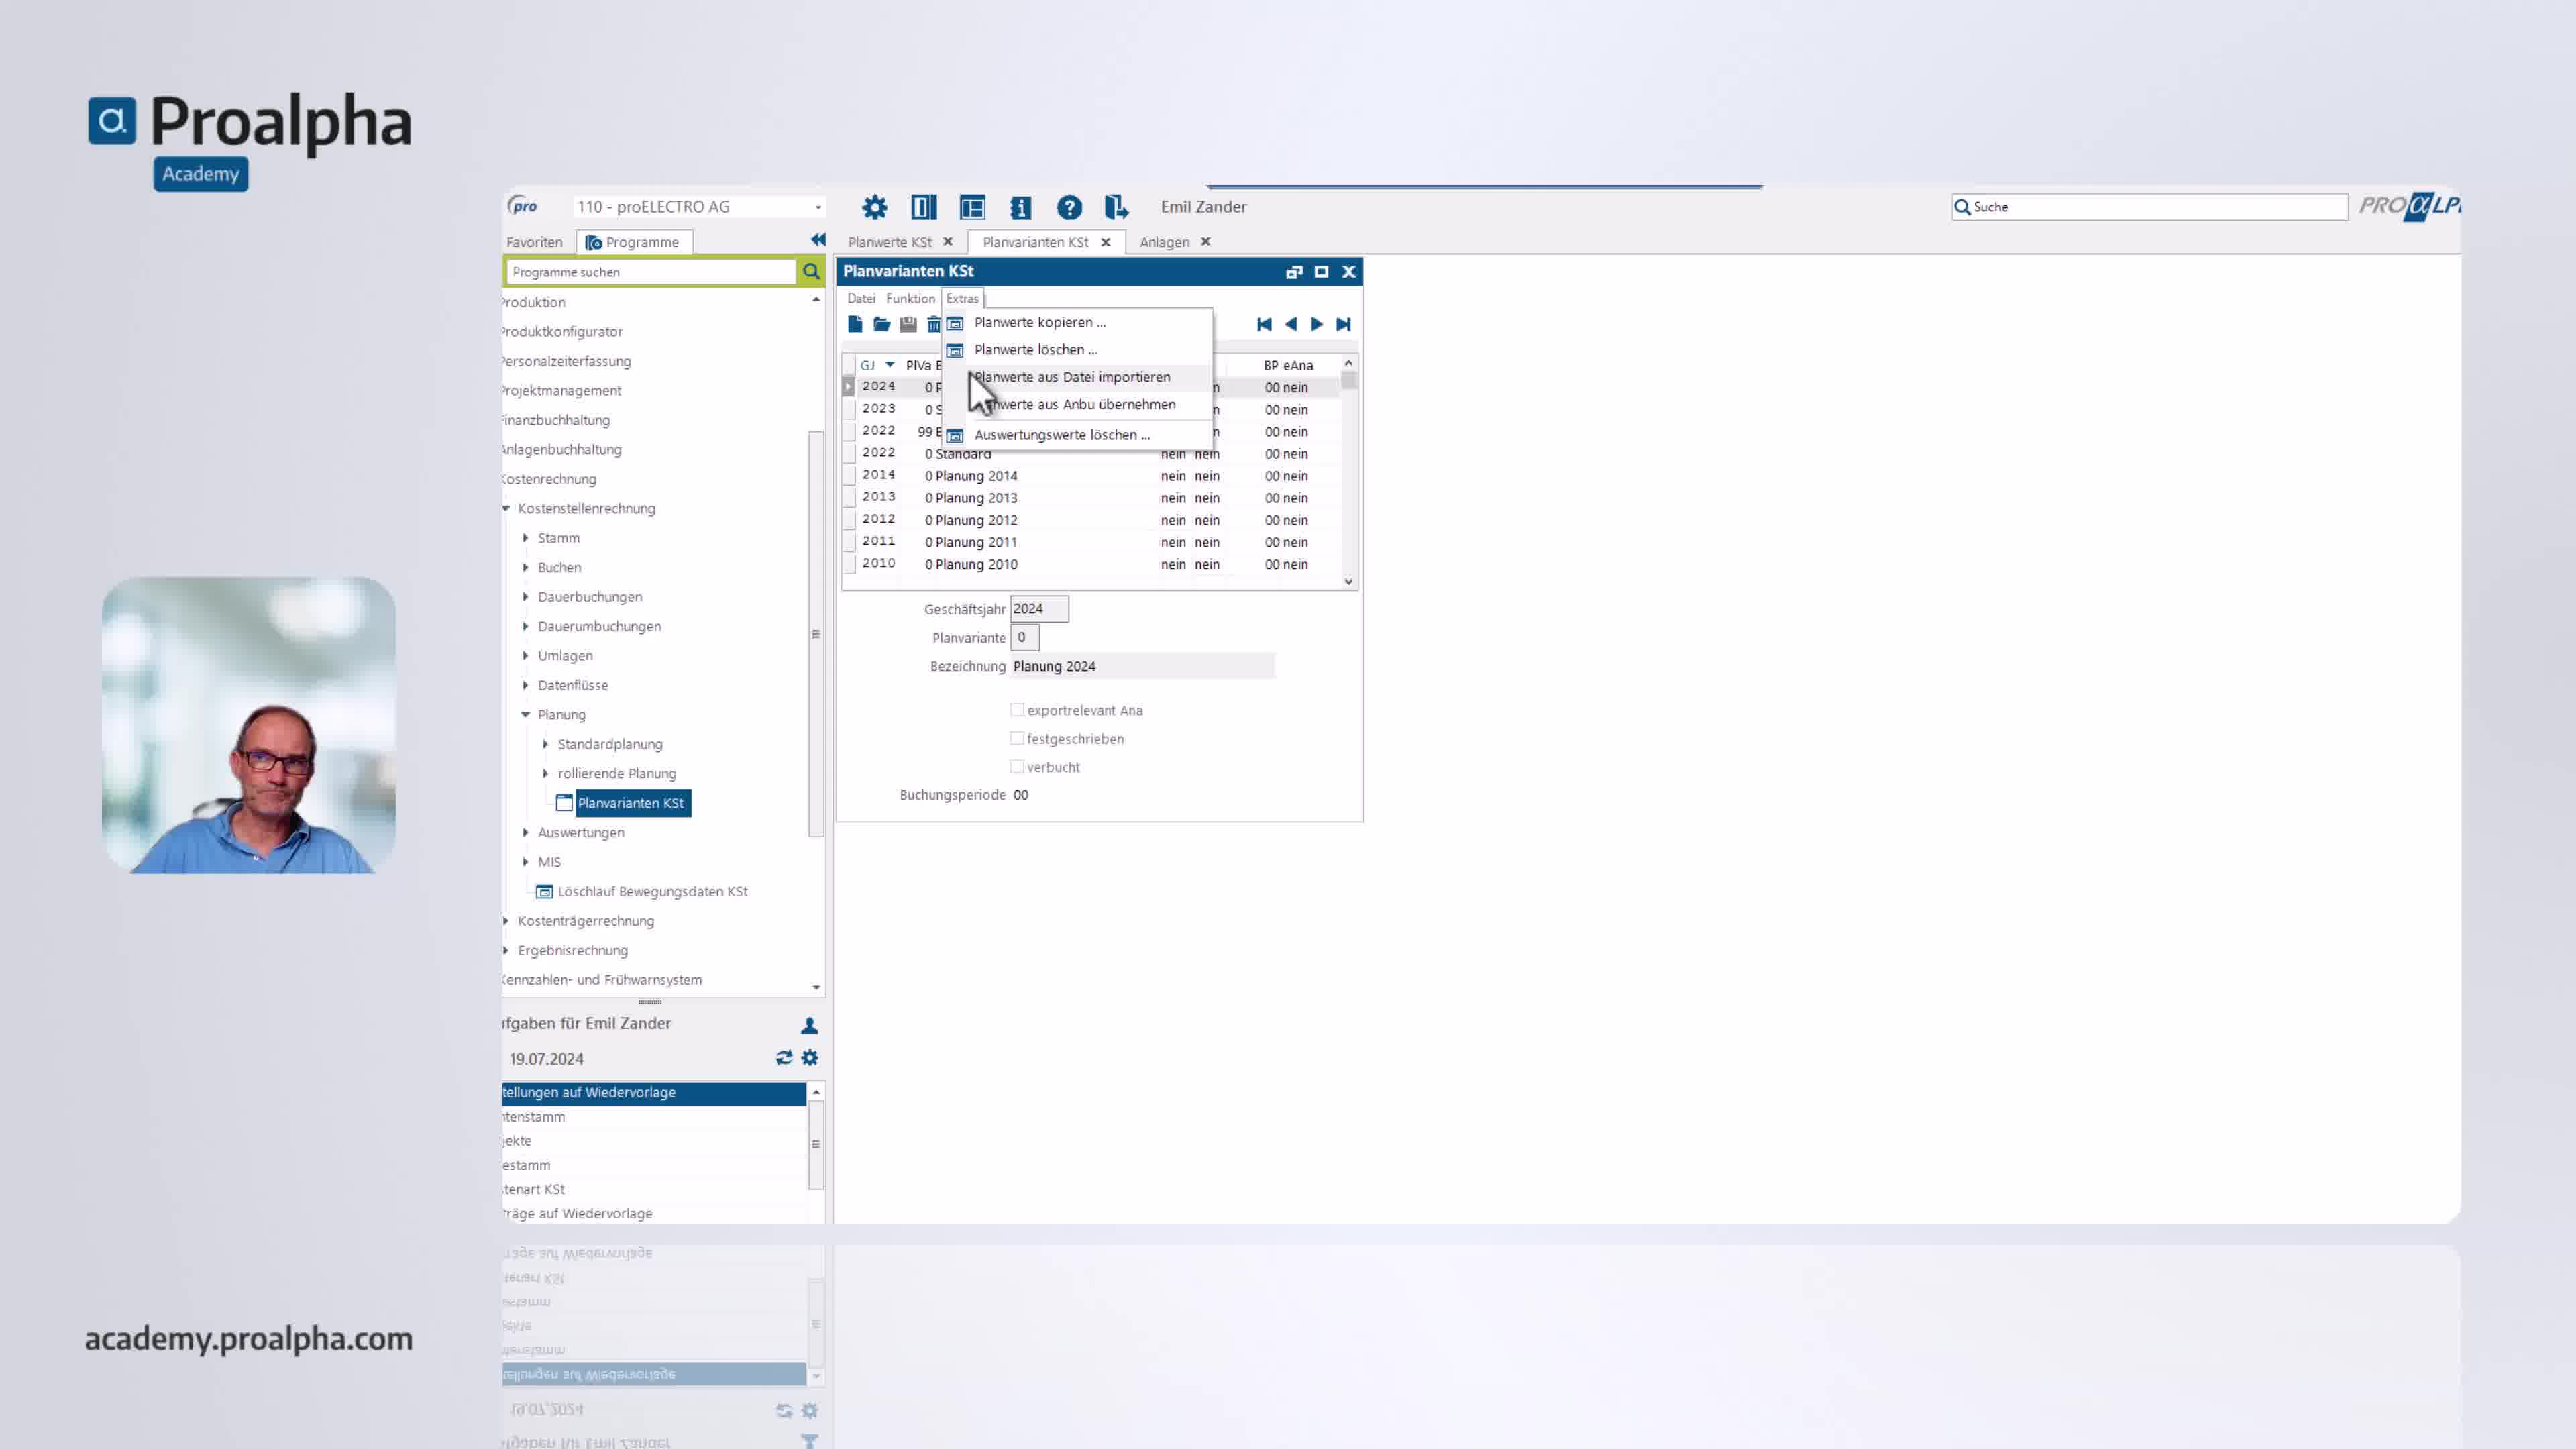The image size is (2576, 1449).
Task: Click the new document icon in Planvarianten KSt
Action: click(x=855, y=324)
